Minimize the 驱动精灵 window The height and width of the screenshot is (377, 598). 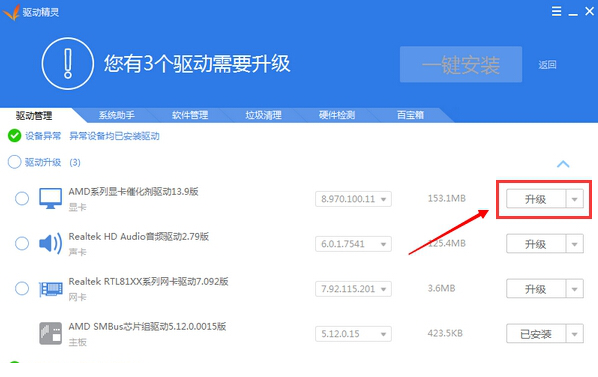click(573, 14)
